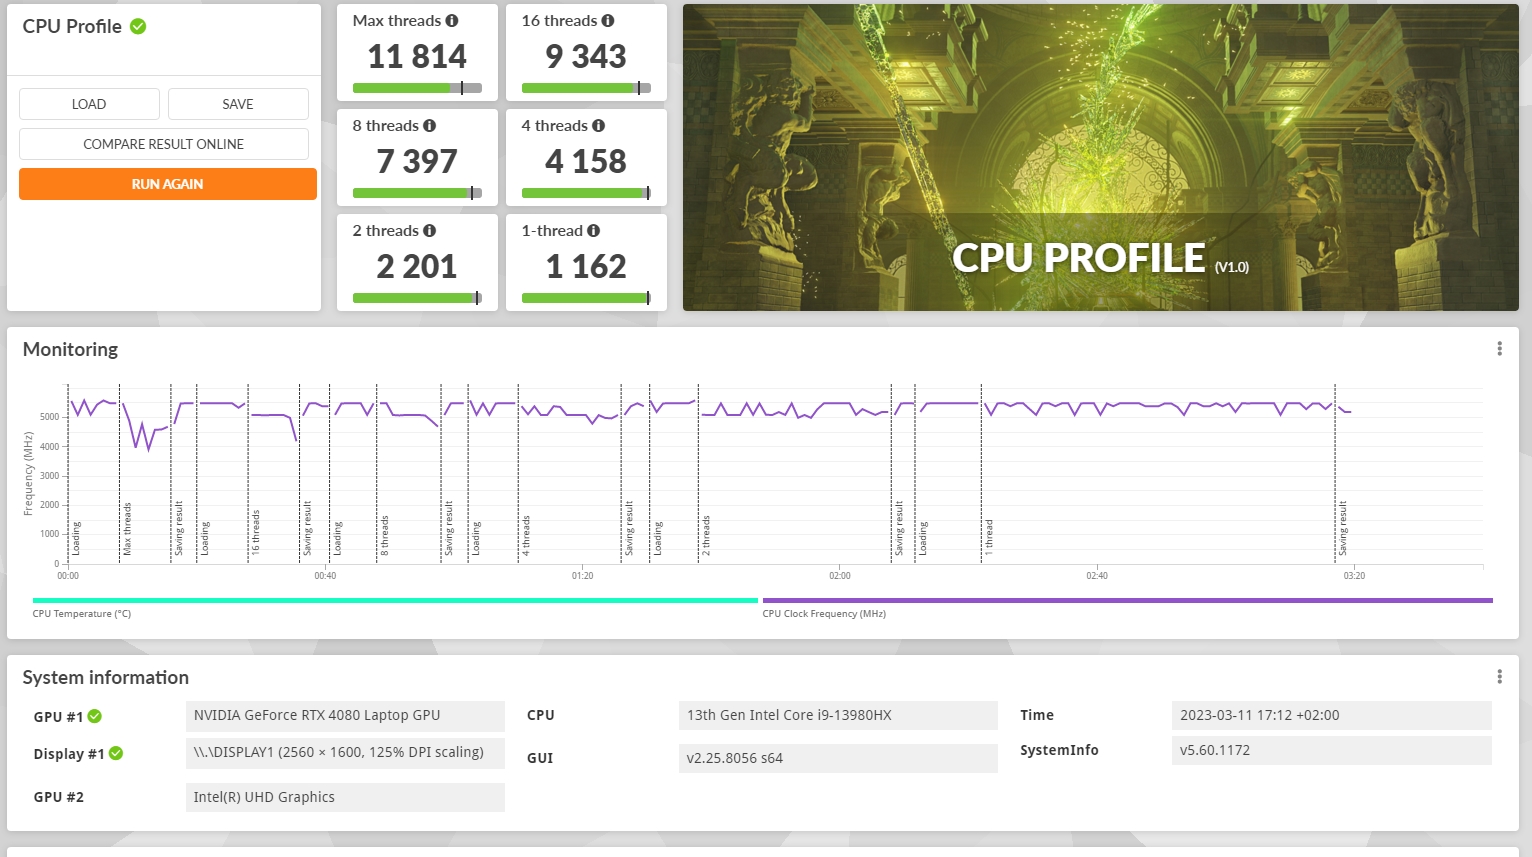Click green checkmark beside Display #1
The height and width of the screenshot is (857, 1532).
(x=116, y=754)
